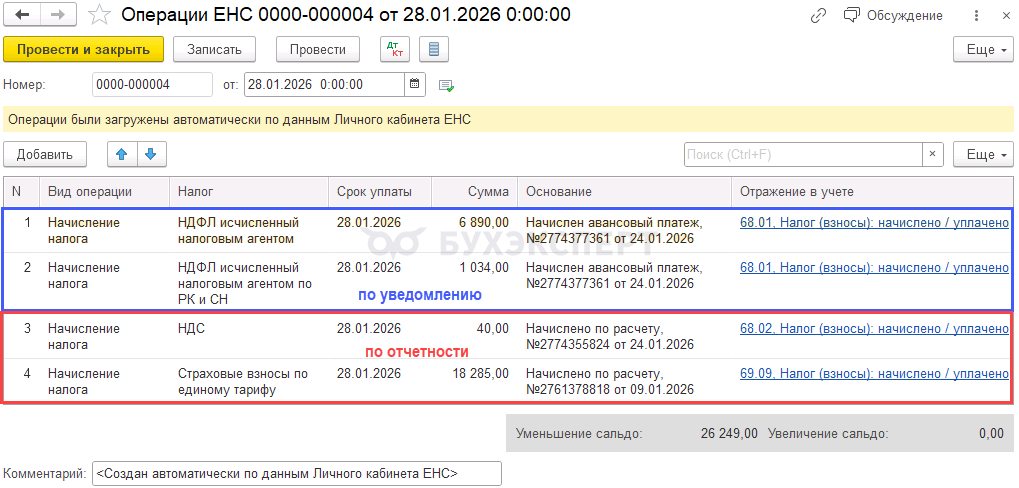Open 68.02 link for НДС row

[x=874, y=329]
